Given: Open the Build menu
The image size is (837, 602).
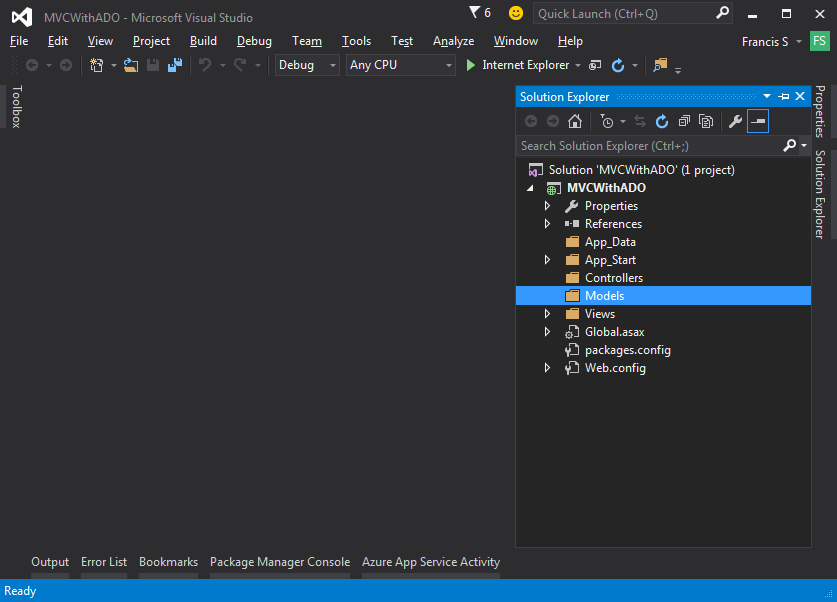Looking at the screenshot, I should click(203, 41).
